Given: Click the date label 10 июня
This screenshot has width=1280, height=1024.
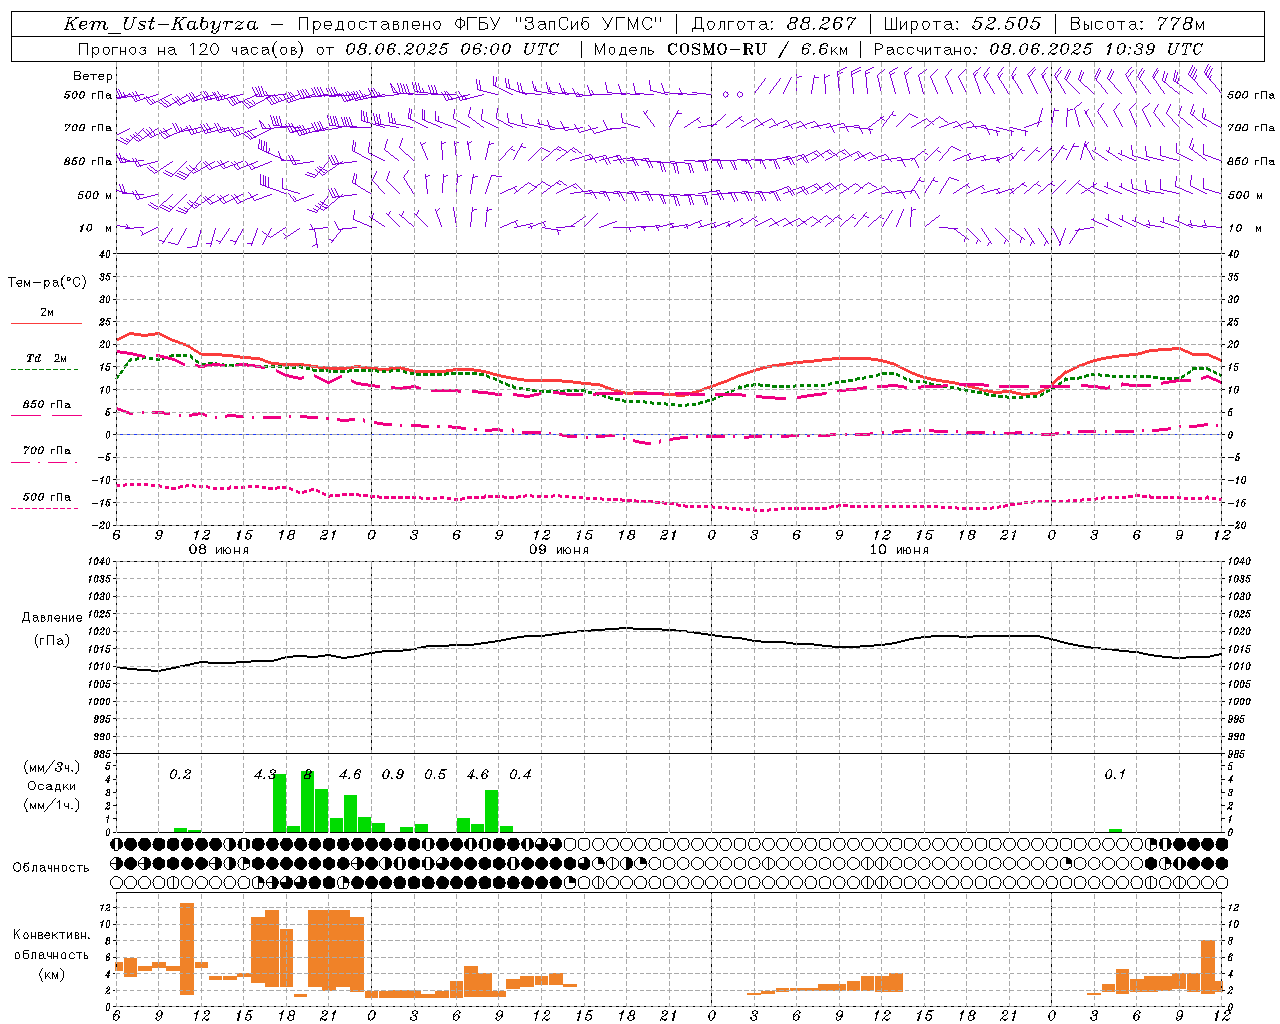Looking at the screenshot, I should tap(899, 550).
